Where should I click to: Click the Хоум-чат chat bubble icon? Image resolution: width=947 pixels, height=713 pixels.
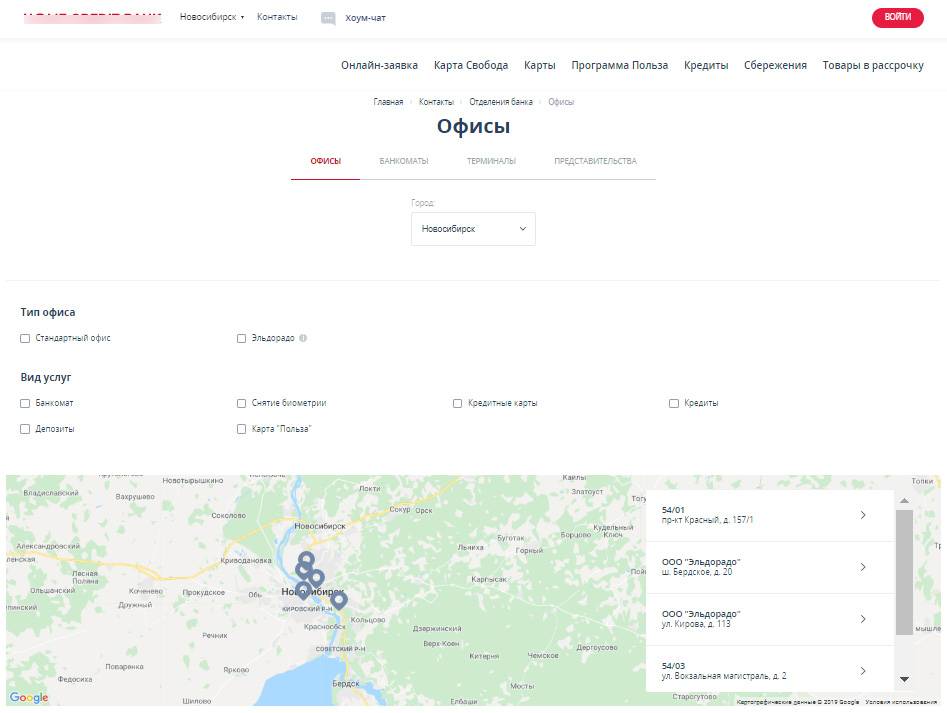(328, 18)
